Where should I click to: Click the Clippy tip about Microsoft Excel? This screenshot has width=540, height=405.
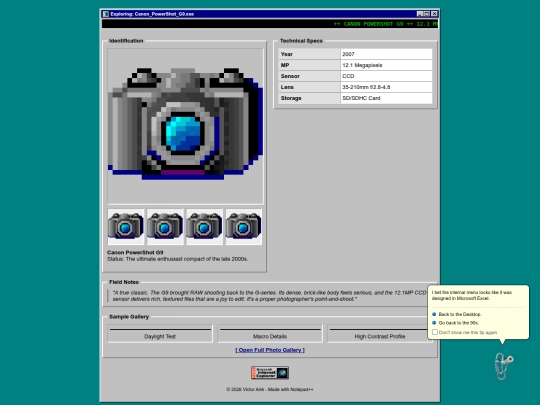471,295
